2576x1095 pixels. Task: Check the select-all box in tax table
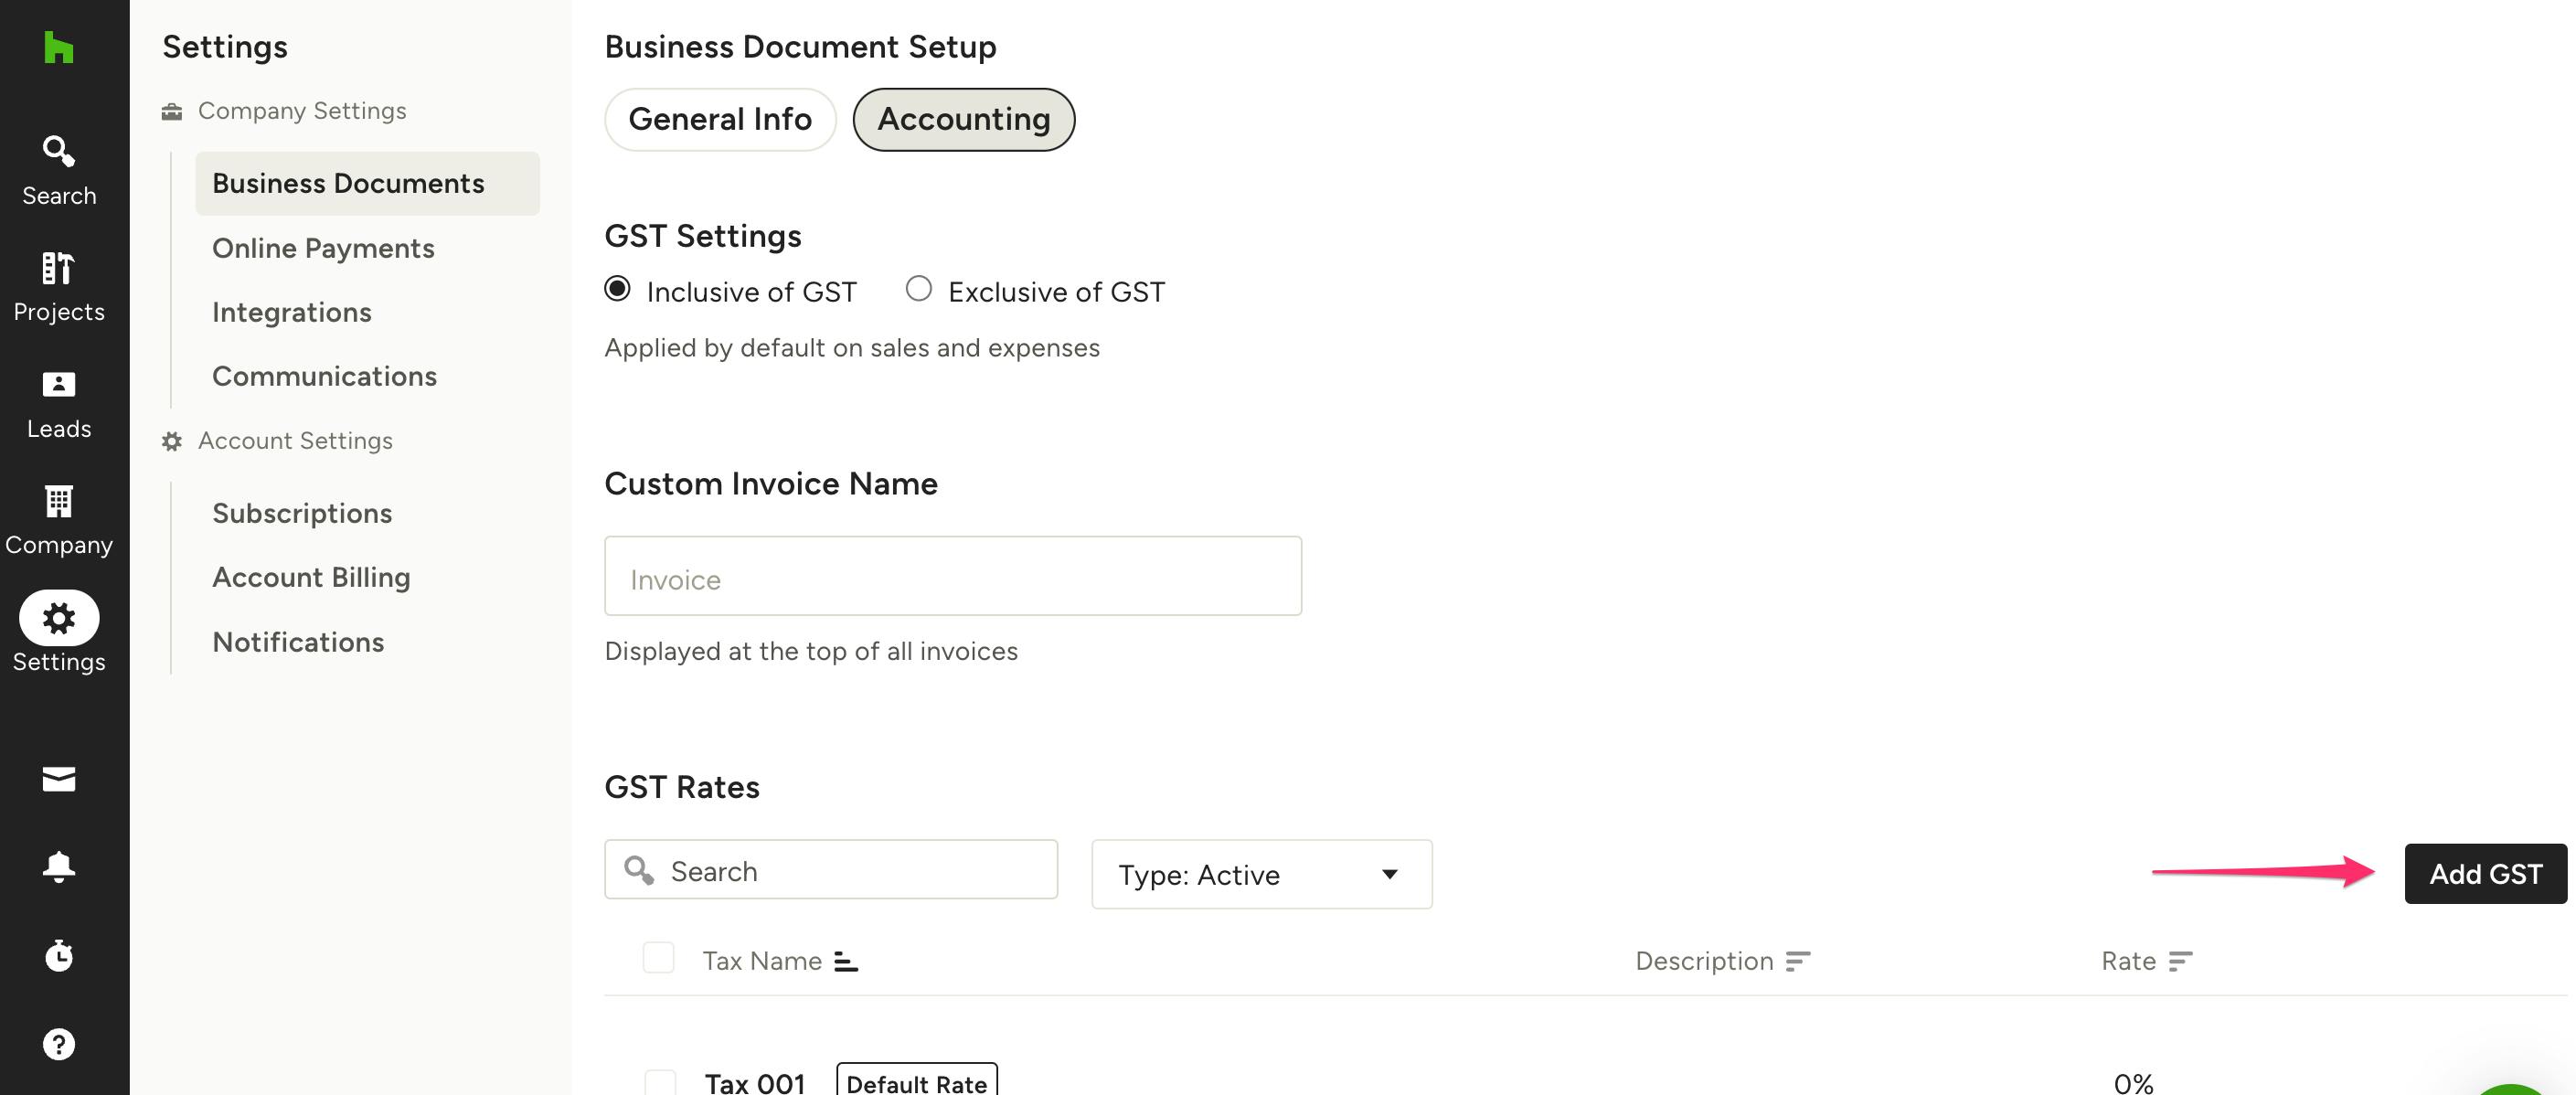[659, 958]
